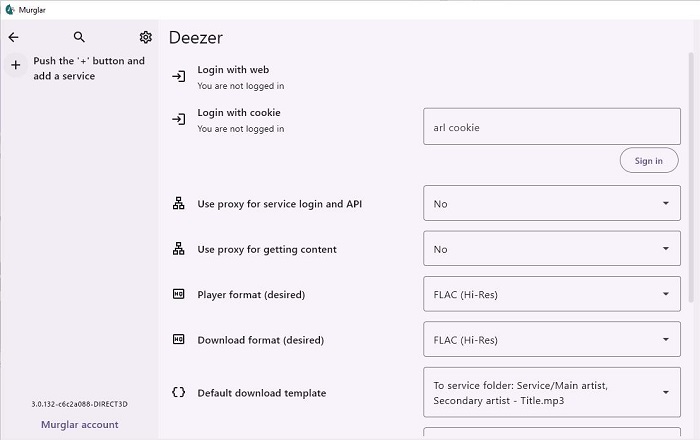Viewport: 700px width, 440px height.
Task: Click the service login proxy network icon
Action: [179, 203]
